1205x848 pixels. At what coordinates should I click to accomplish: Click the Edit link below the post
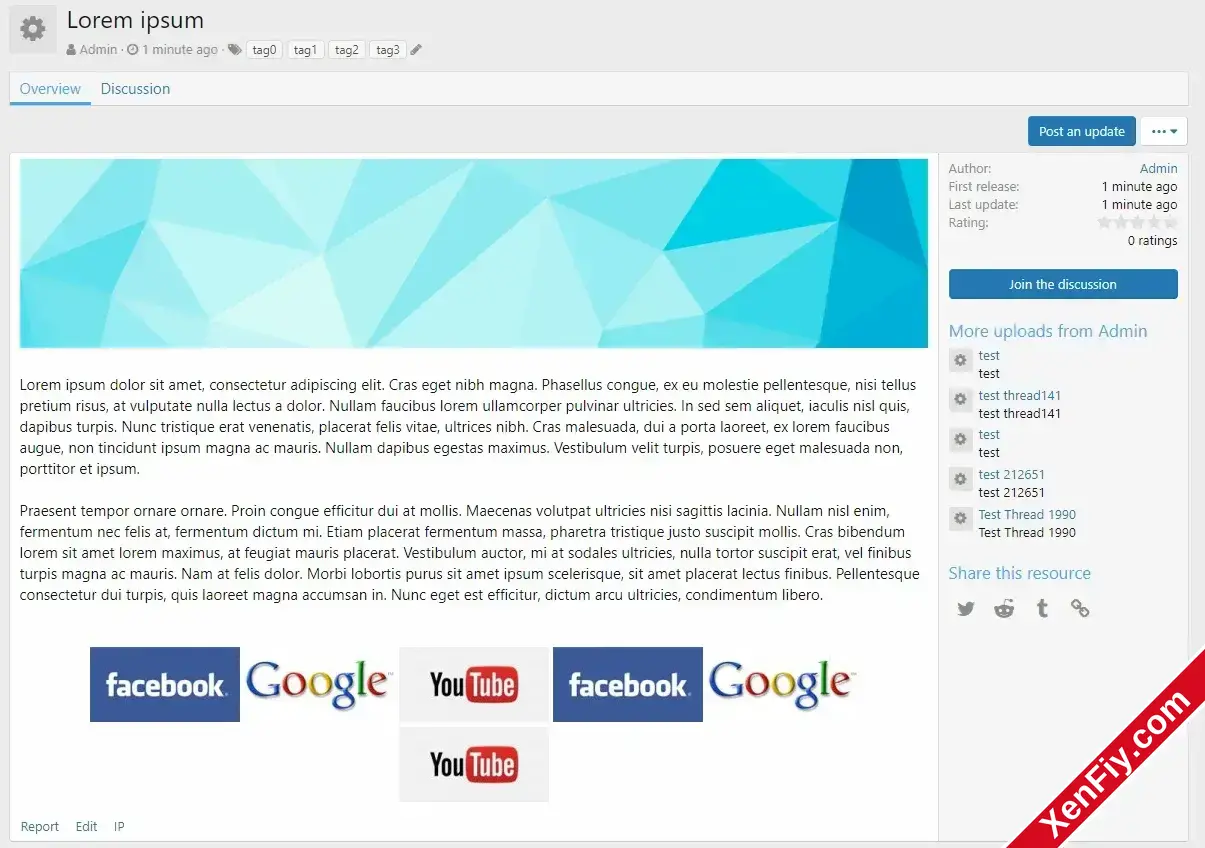[x=87, y=827]
